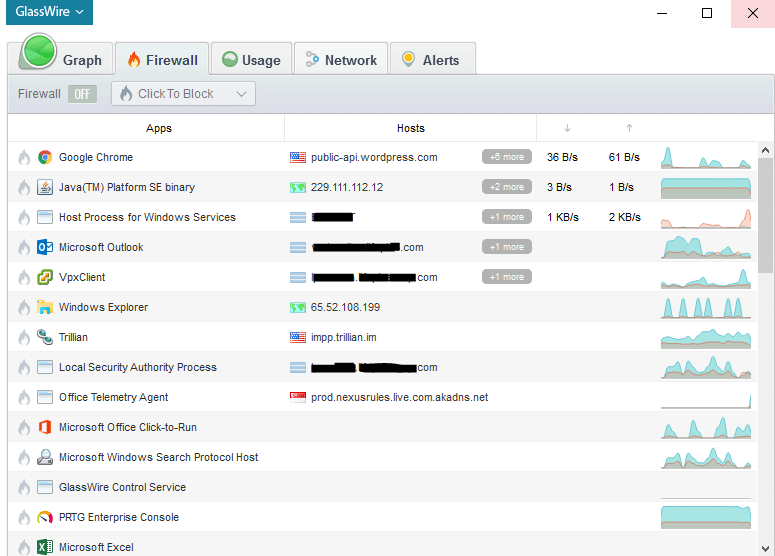Screen dimensions: 775x556
Task: Select the GlassWire Control Service row label
Action: pyautogui.click(x=123, y=487)
